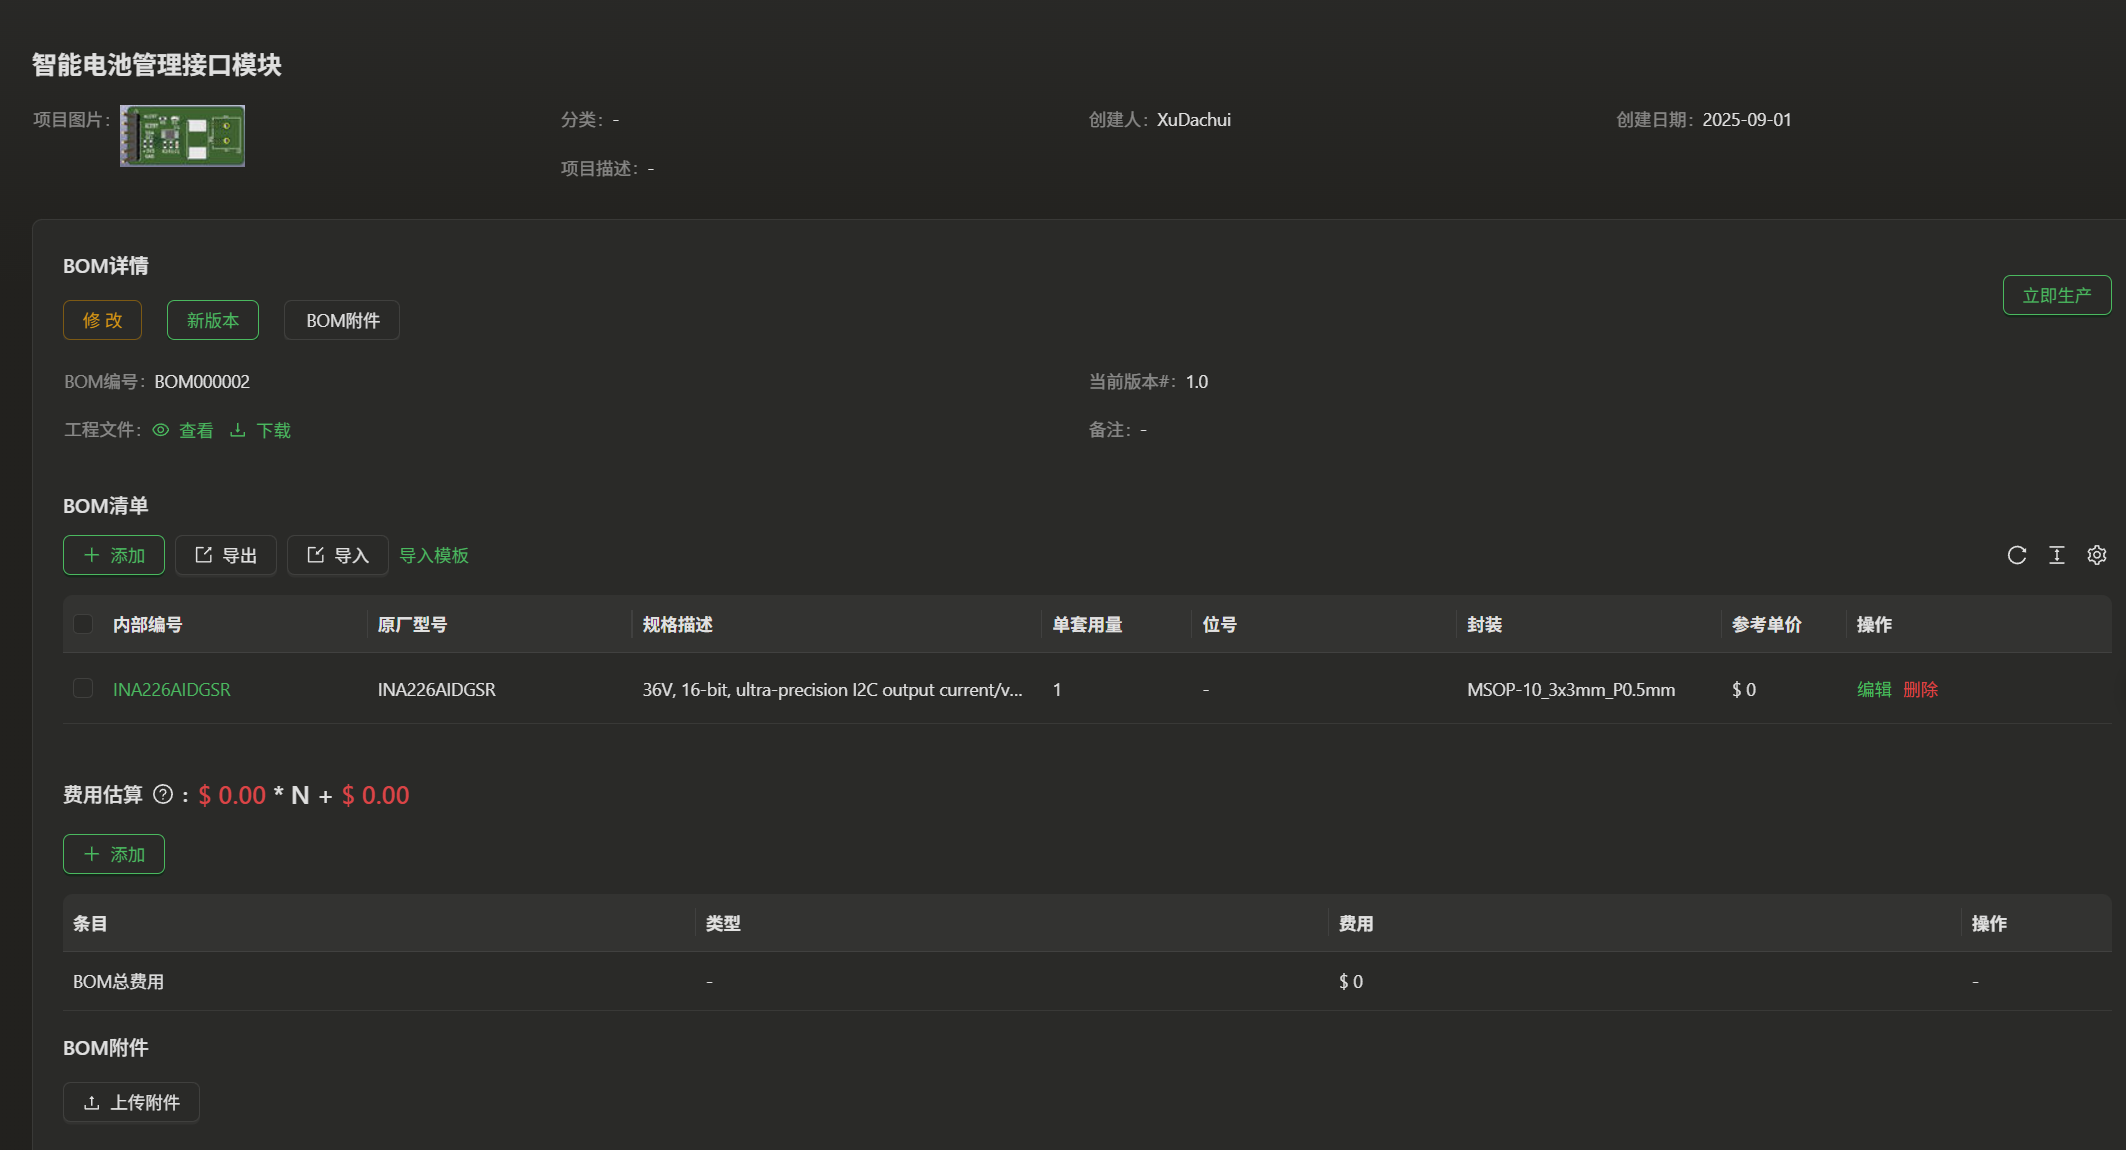Click 编辑 edit for INA226AIDGSR row
The height and width of the screenshot is (1150, 2126).
(1874, 689)
